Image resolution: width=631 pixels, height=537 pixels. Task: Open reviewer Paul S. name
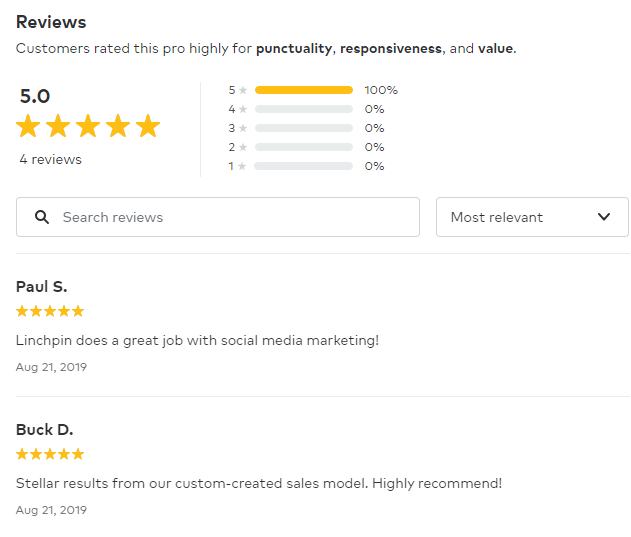(41, 287)
